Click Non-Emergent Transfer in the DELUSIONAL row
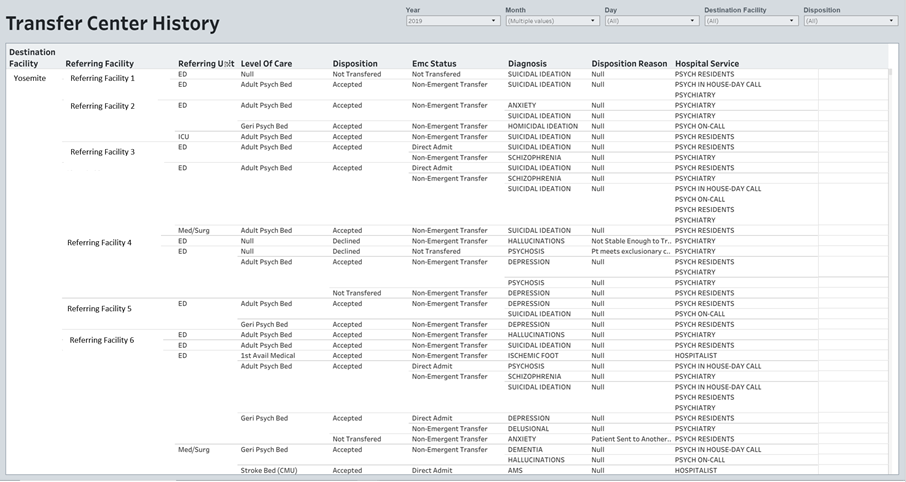 click(x=450, y=429)
